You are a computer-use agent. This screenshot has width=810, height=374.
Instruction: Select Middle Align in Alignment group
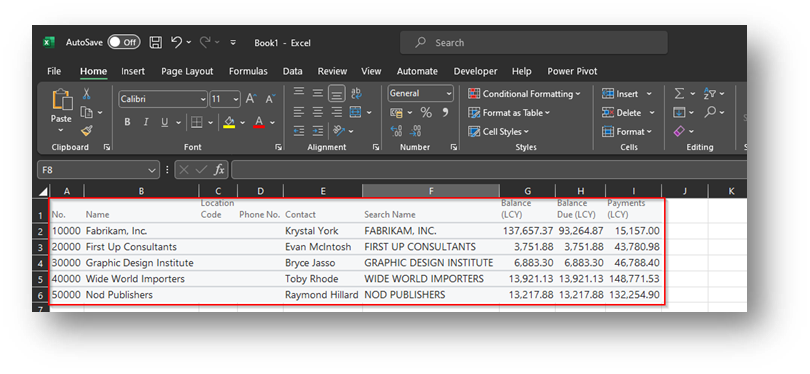pos(318,93)
